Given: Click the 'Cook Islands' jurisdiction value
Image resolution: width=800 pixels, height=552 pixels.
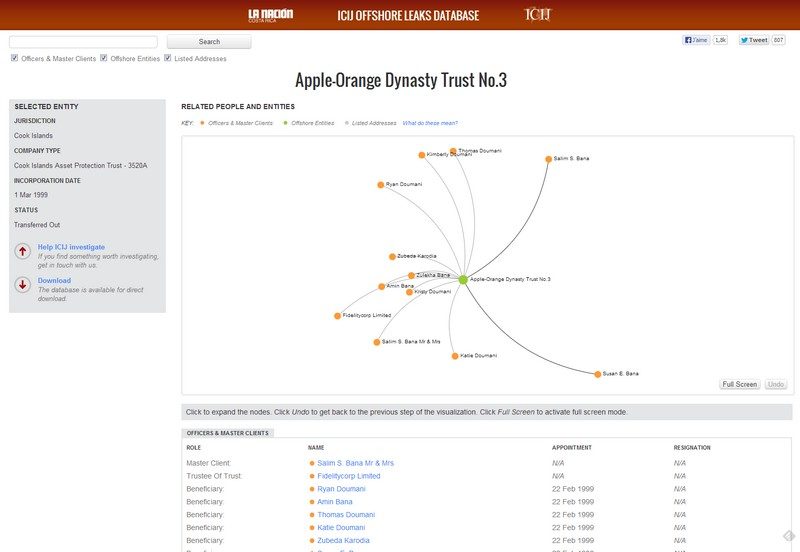Looking at the screenshot, I should click(33, 136).
